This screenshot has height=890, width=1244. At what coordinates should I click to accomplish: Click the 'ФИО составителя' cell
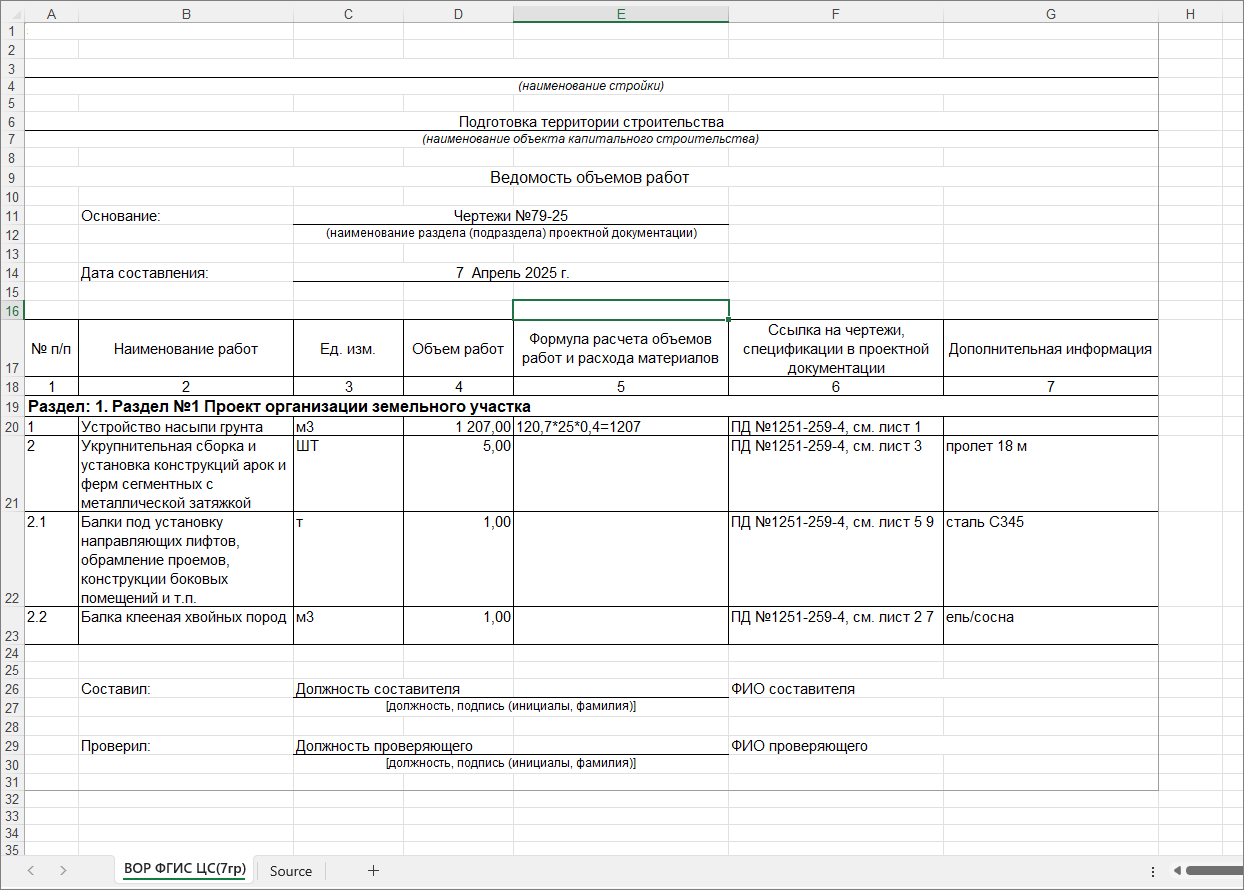coord(835,689)
